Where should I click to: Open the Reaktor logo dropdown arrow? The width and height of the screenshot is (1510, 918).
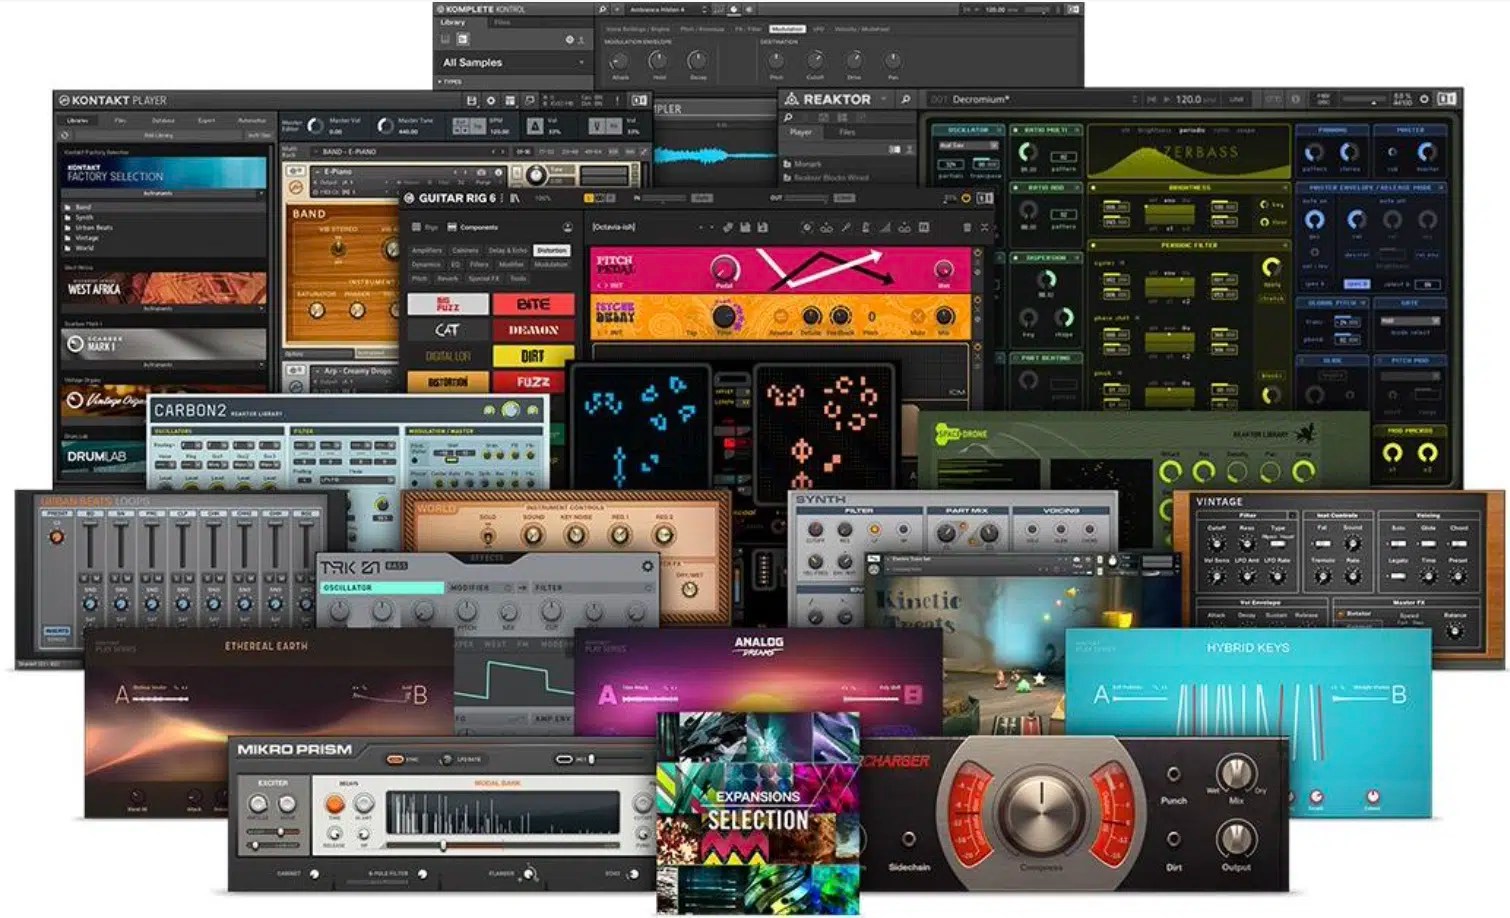[x=885, y=99]
